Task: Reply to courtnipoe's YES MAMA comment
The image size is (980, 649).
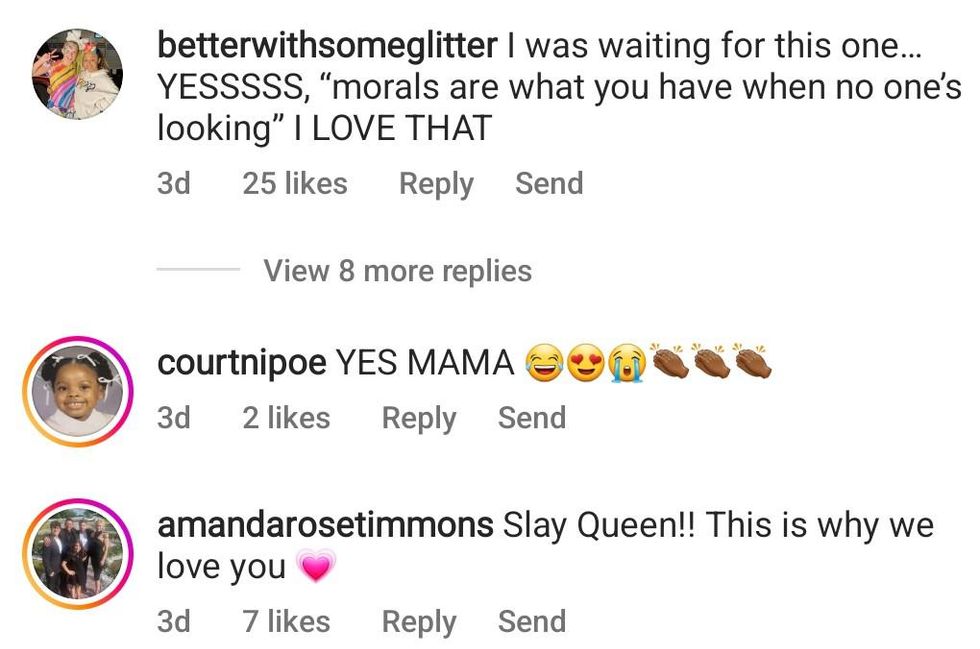Action: pos(419,418)
